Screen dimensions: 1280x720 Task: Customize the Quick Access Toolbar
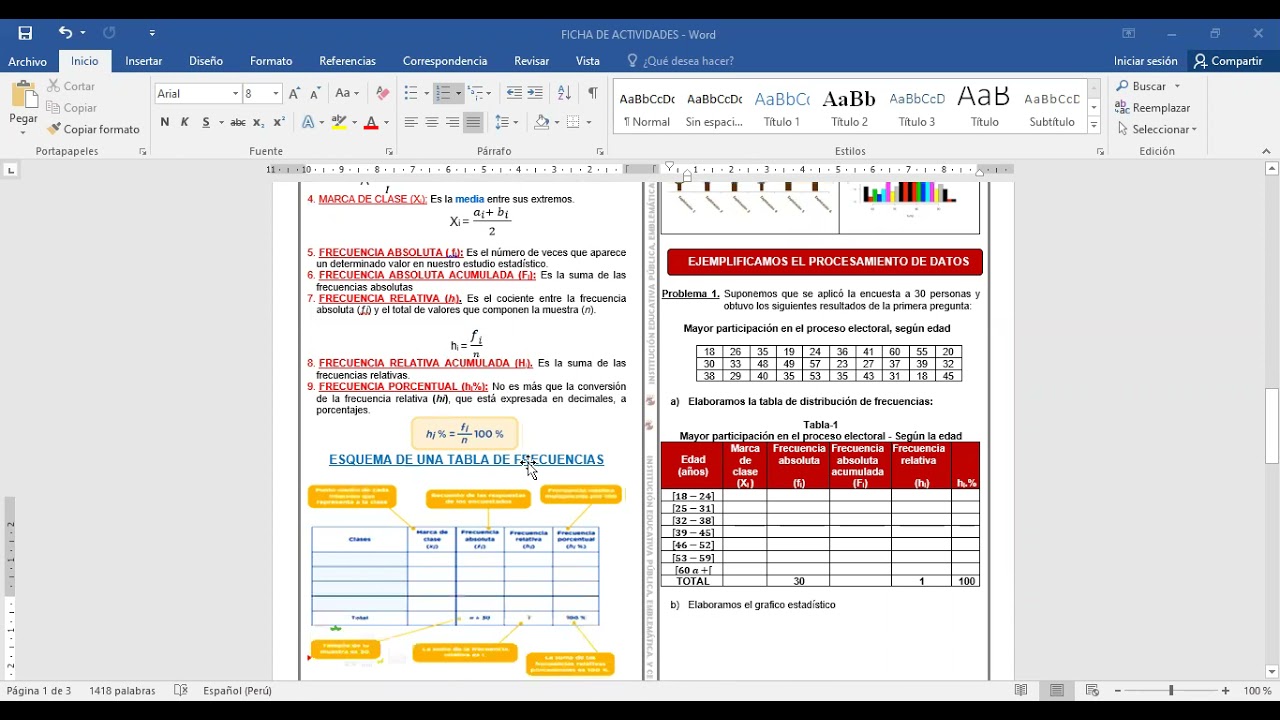tap(152, 33)
